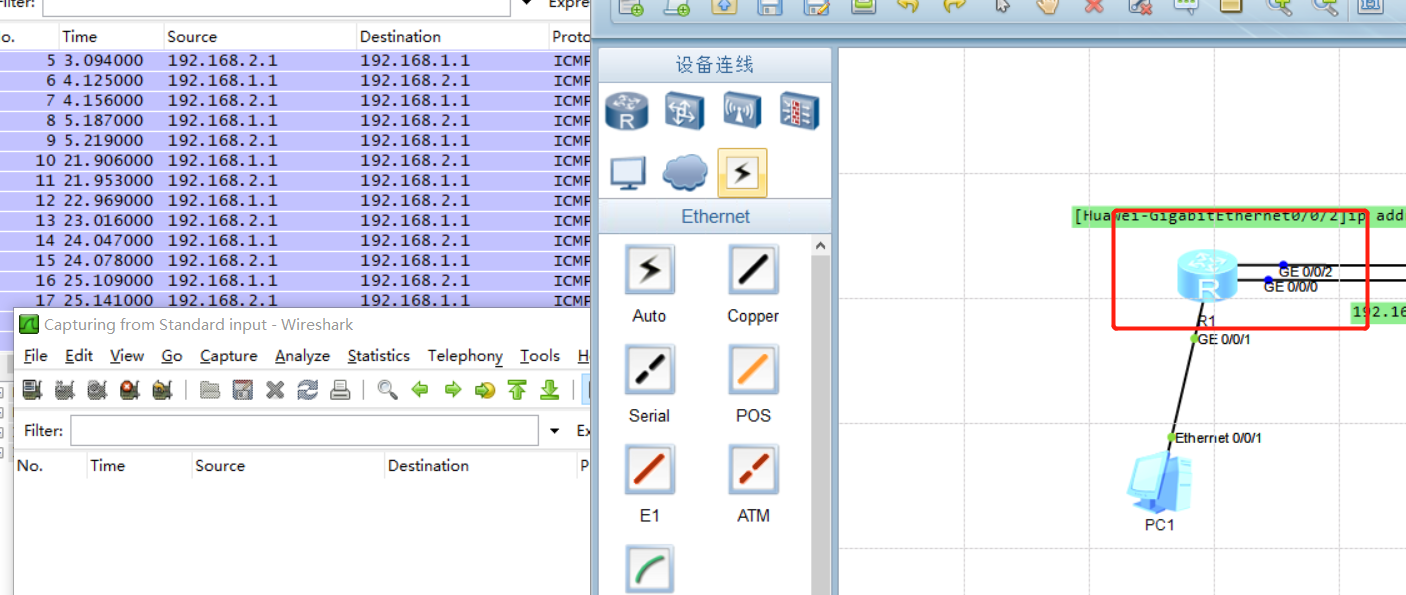Go back in packet history
This screenshot has width=1406, height=595.
420,389
